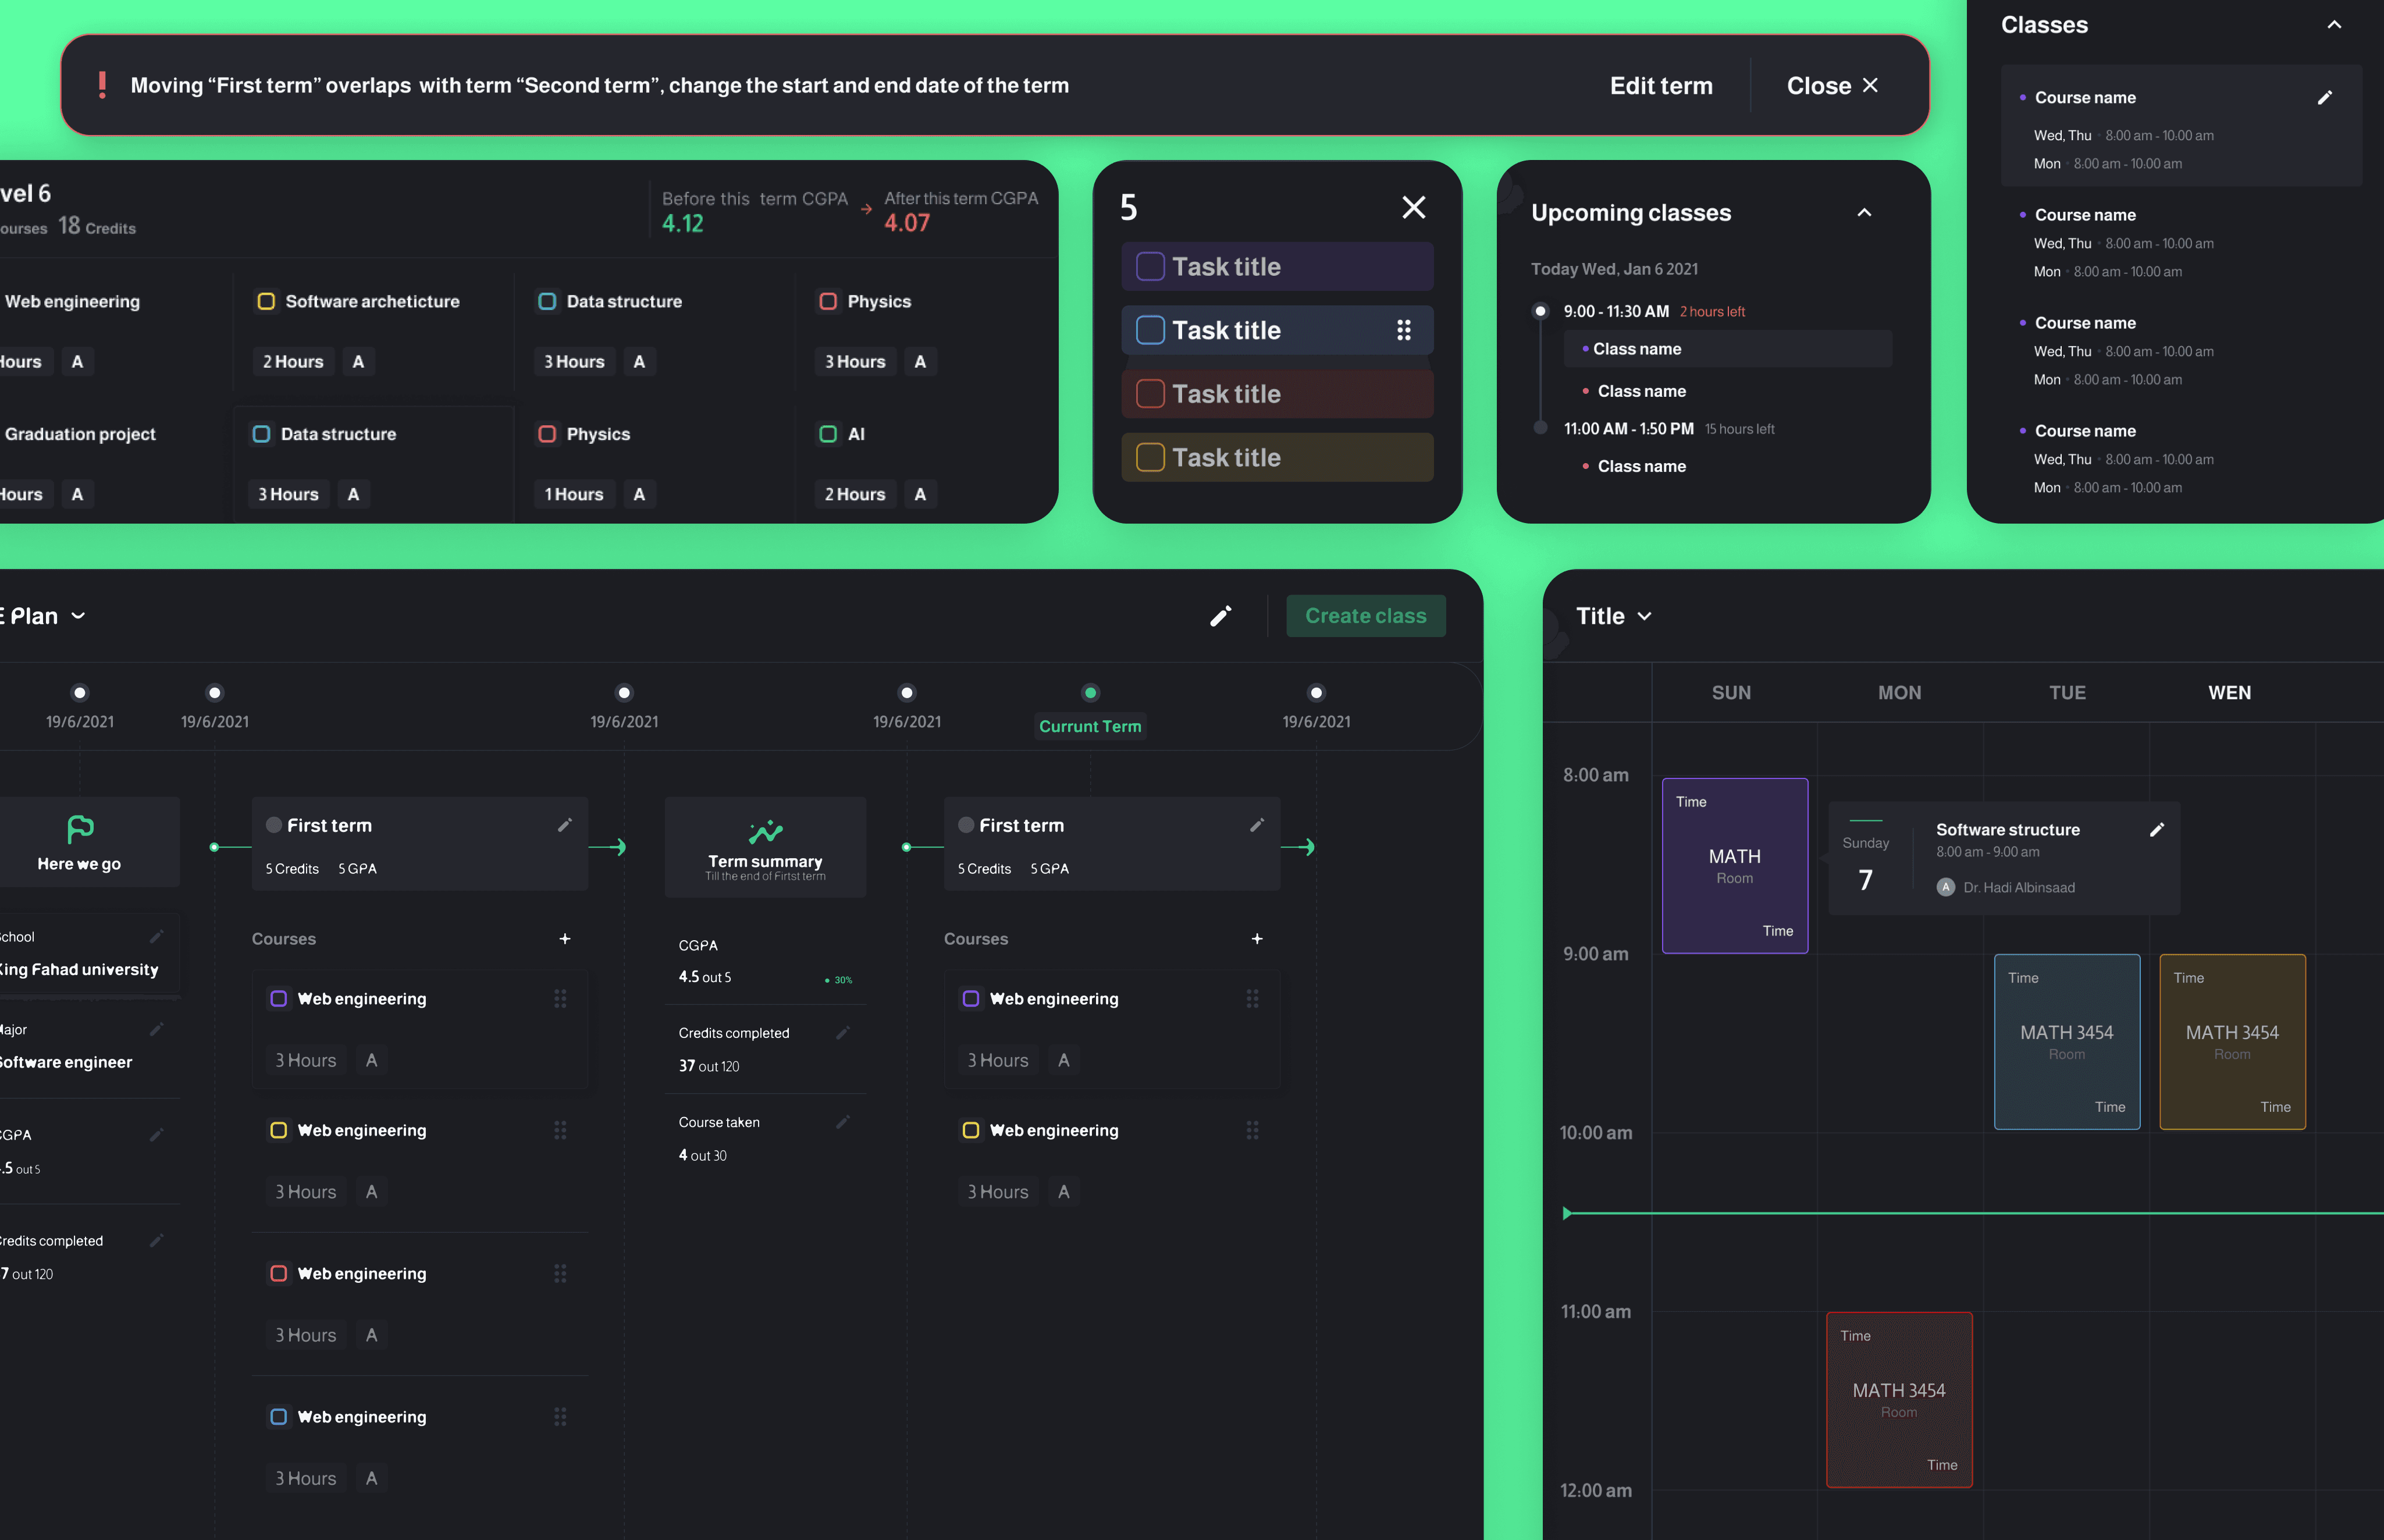Click Dr. Hadi Albinsaad avatar icon

1946,887
